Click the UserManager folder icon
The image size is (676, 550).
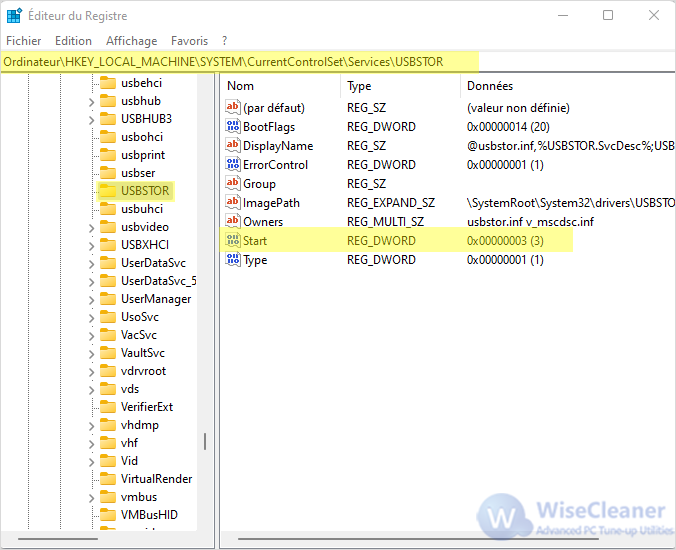tap(108, 299)
